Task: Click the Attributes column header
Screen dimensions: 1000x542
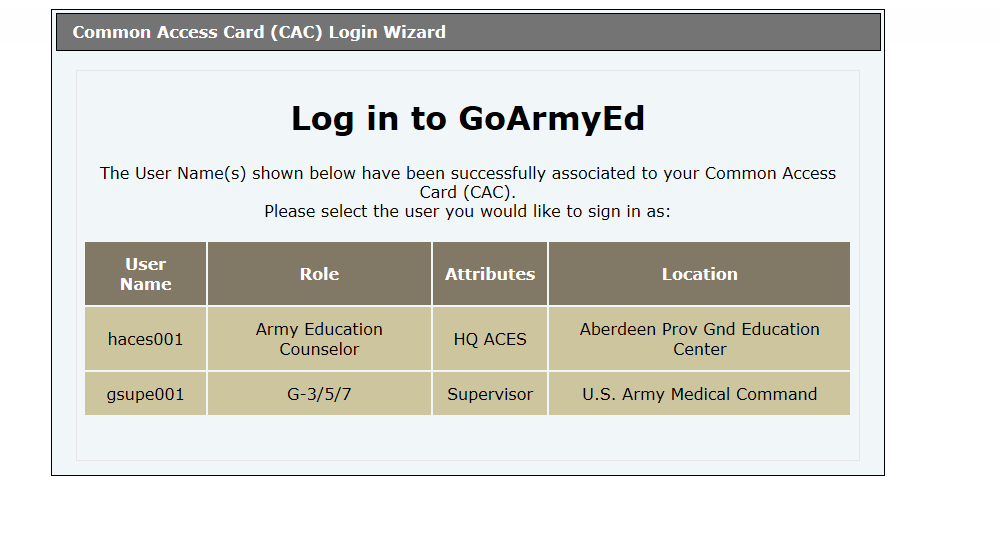Action: coord(490,274)
